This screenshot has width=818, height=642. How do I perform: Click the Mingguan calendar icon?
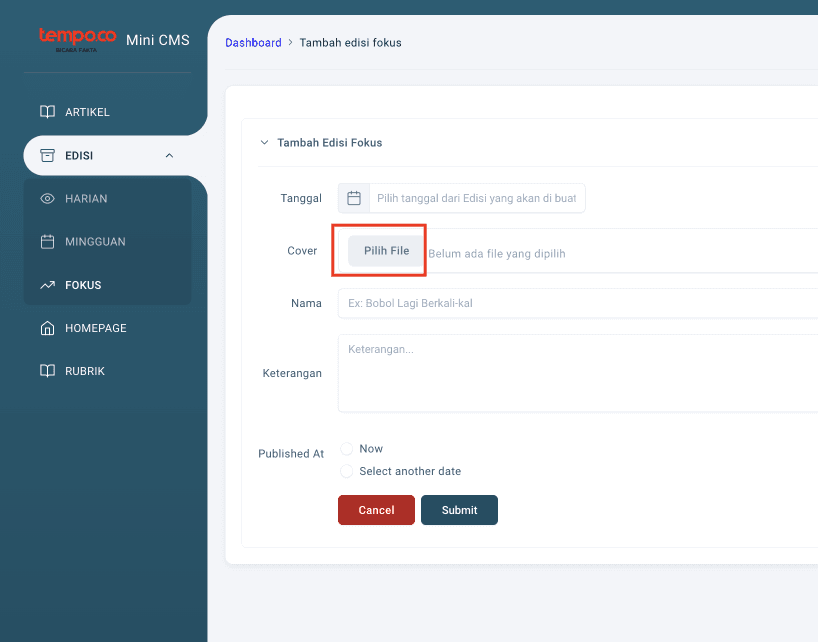(47, 241)
